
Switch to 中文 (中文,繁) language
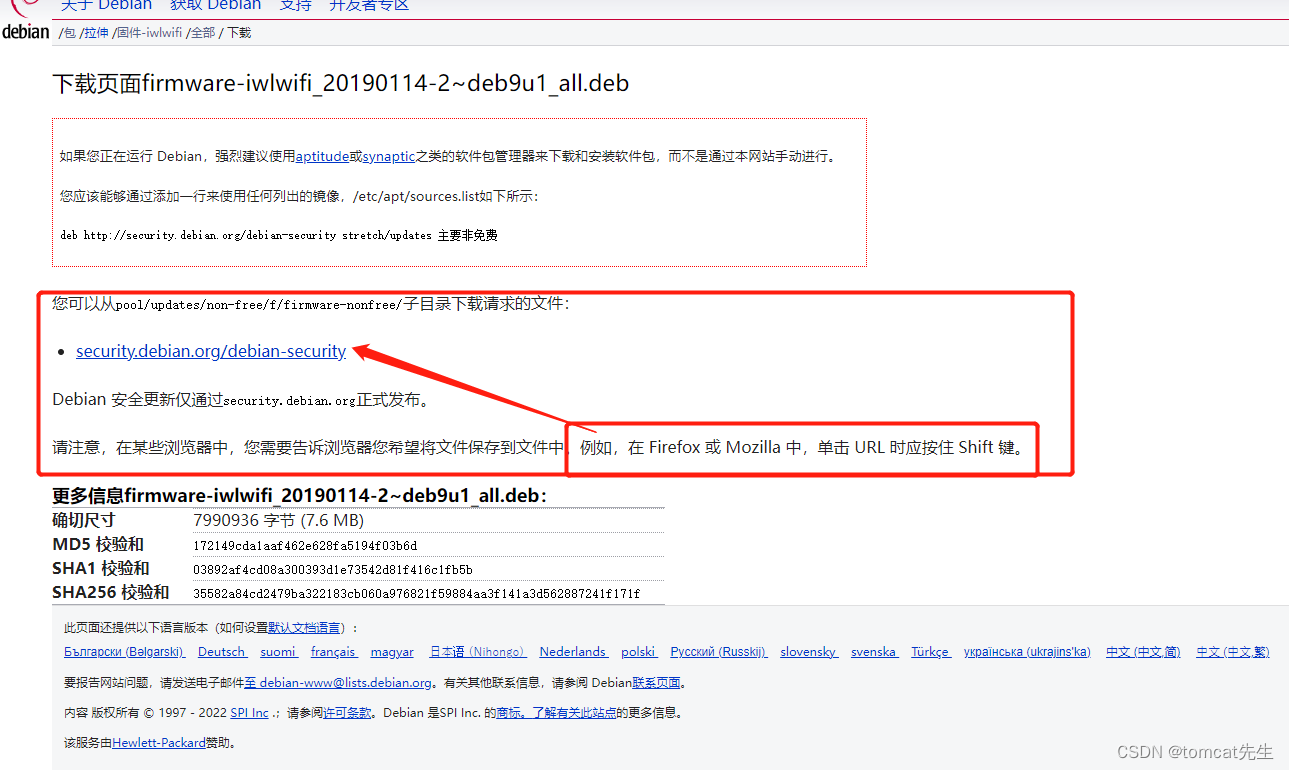1233,652
